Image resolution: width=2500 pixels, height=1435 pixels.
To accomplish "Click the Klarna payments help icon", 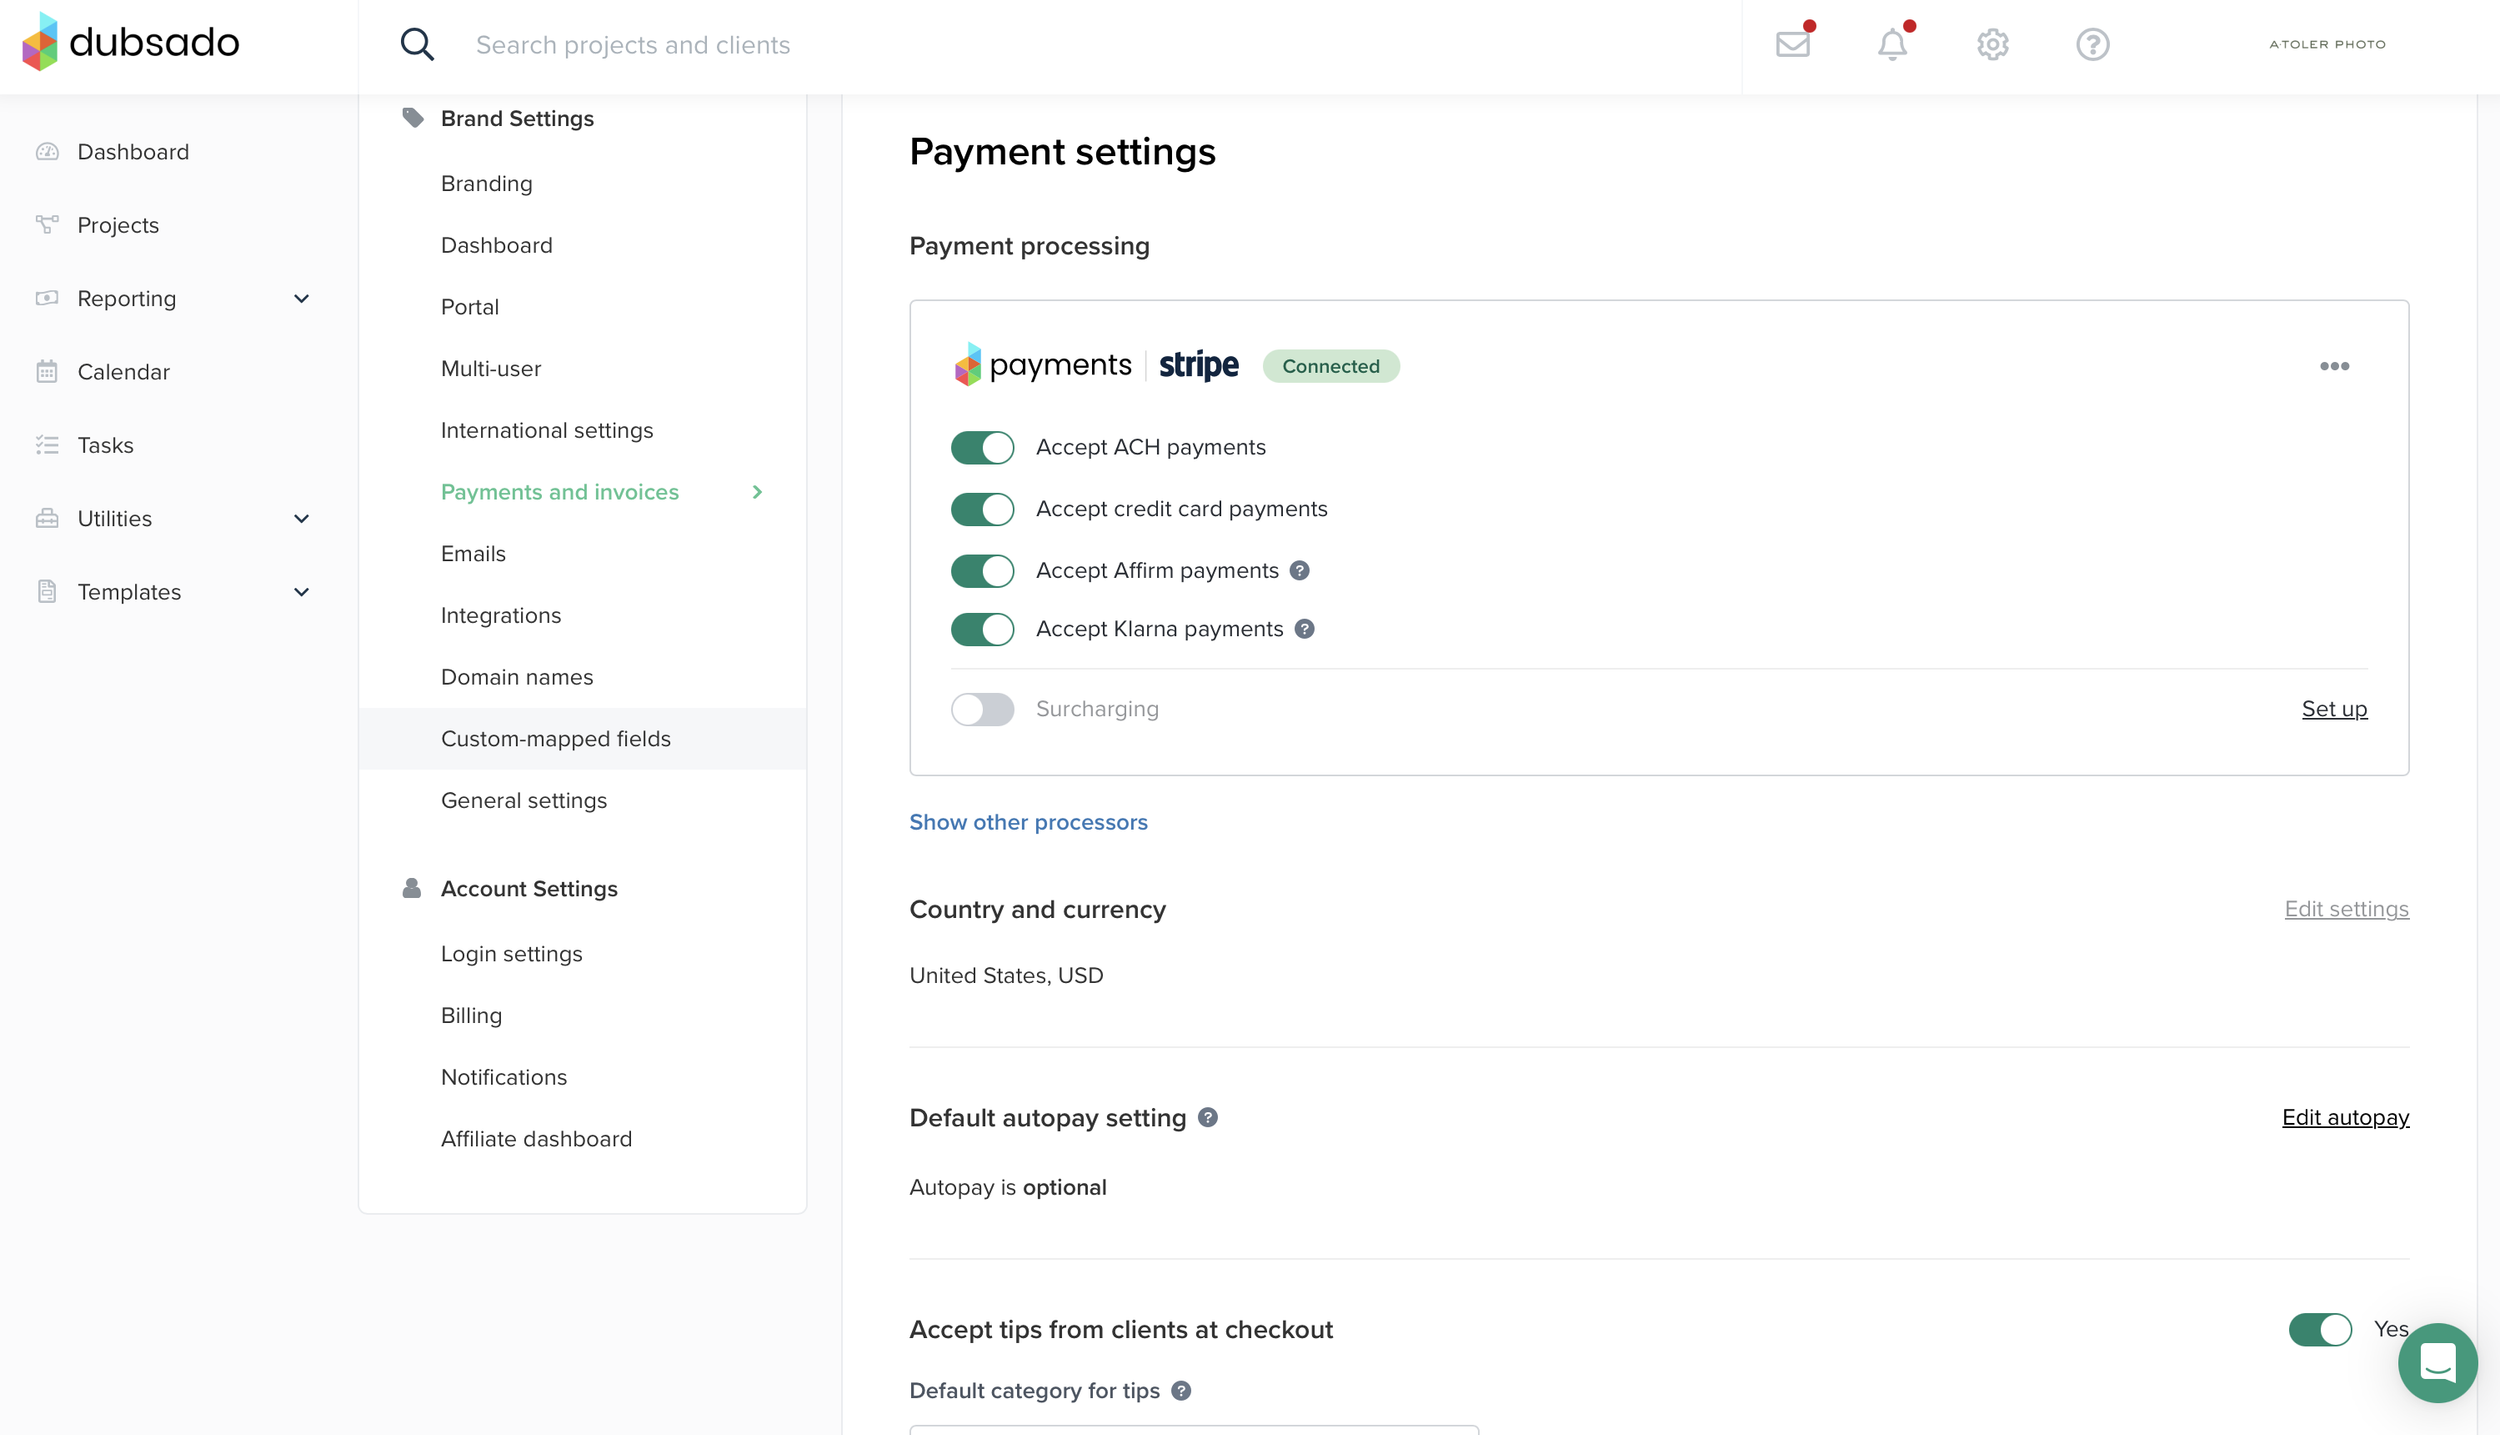I will [1304, 629].
